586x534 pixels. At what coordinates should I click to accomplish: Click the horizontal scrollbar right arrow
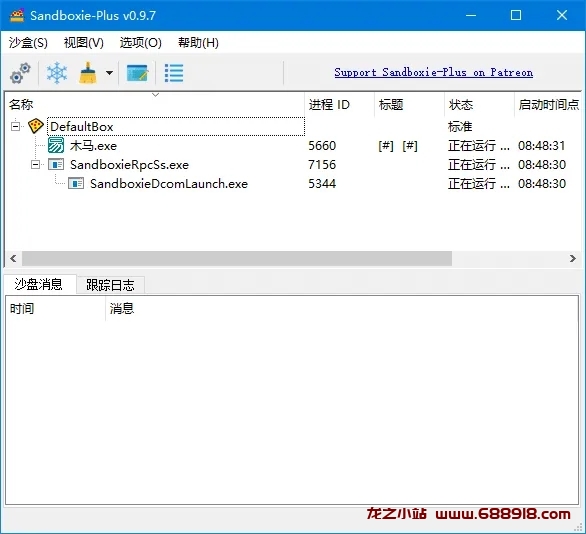(x=573, y=258)
